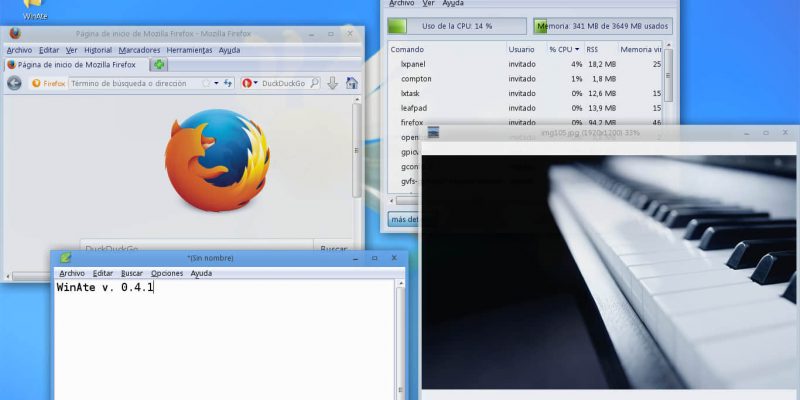Sort processes by the % CPU column header

click(564, 49)
